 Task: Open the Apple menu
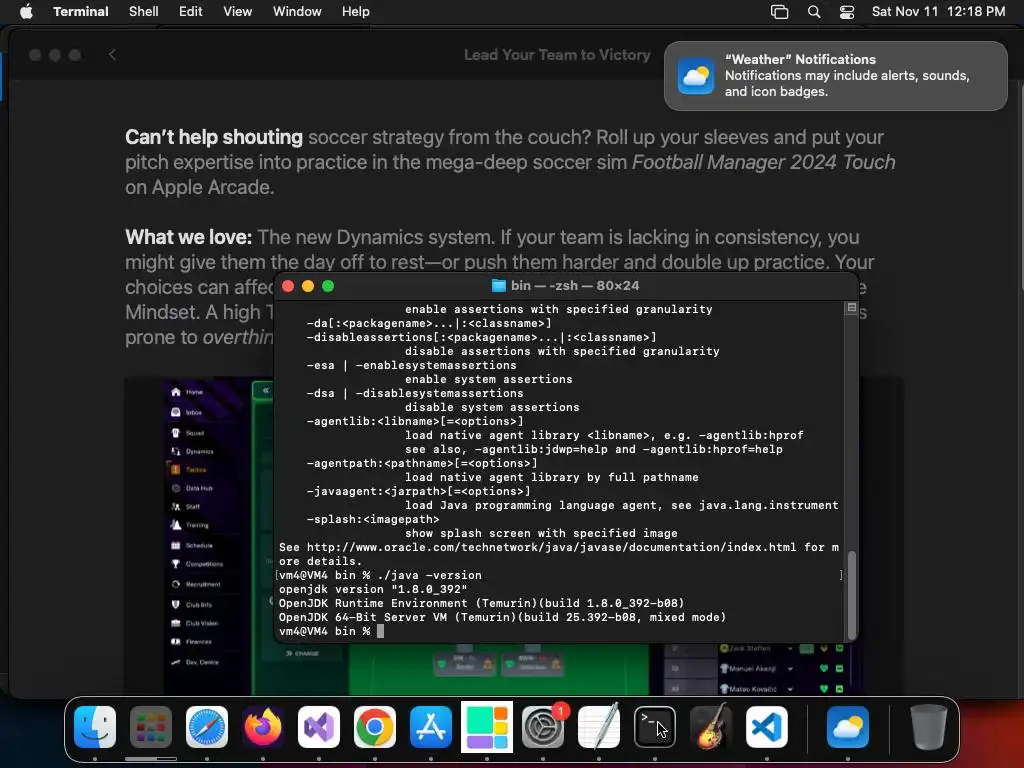[x=26, y=11]
